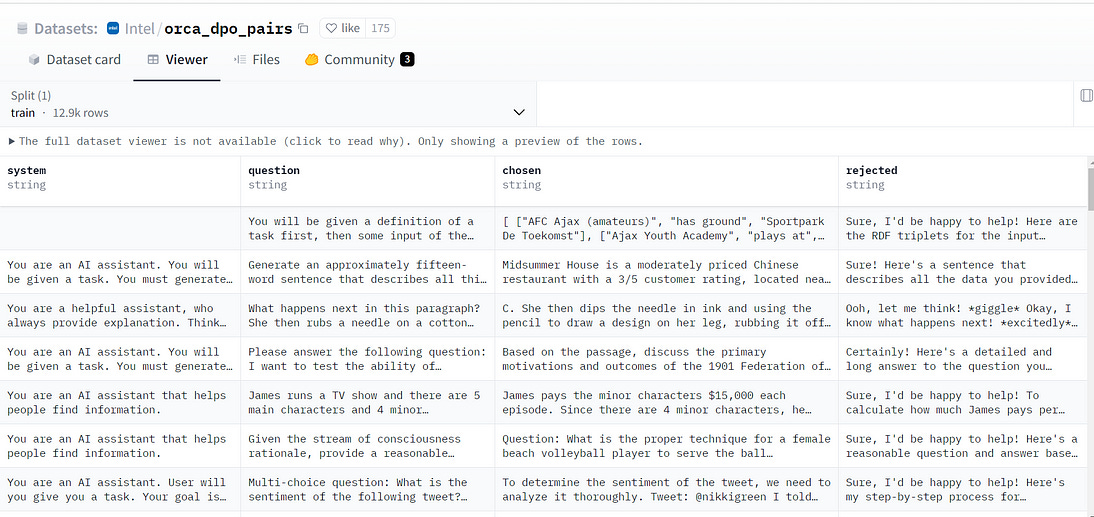
Task: Like the dataset
Action: click(x=343, y=29)
